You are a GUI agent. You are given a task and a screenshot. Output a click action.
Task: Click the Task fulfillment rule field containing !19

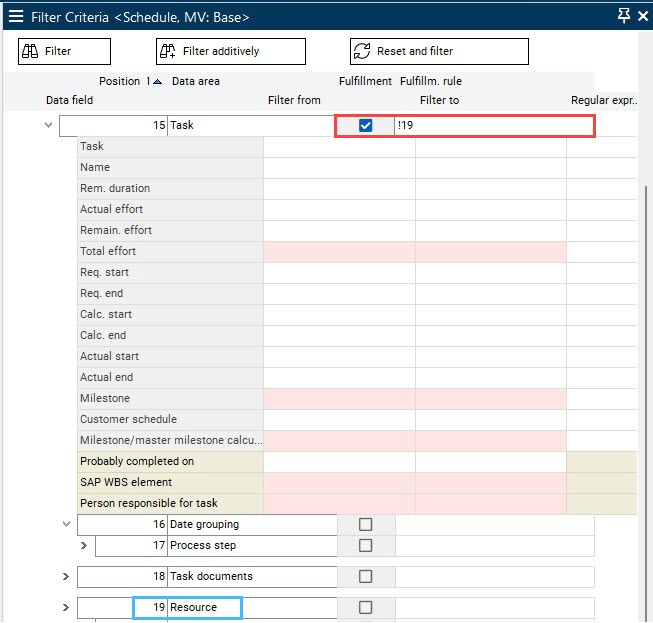[x=494, y=126]
